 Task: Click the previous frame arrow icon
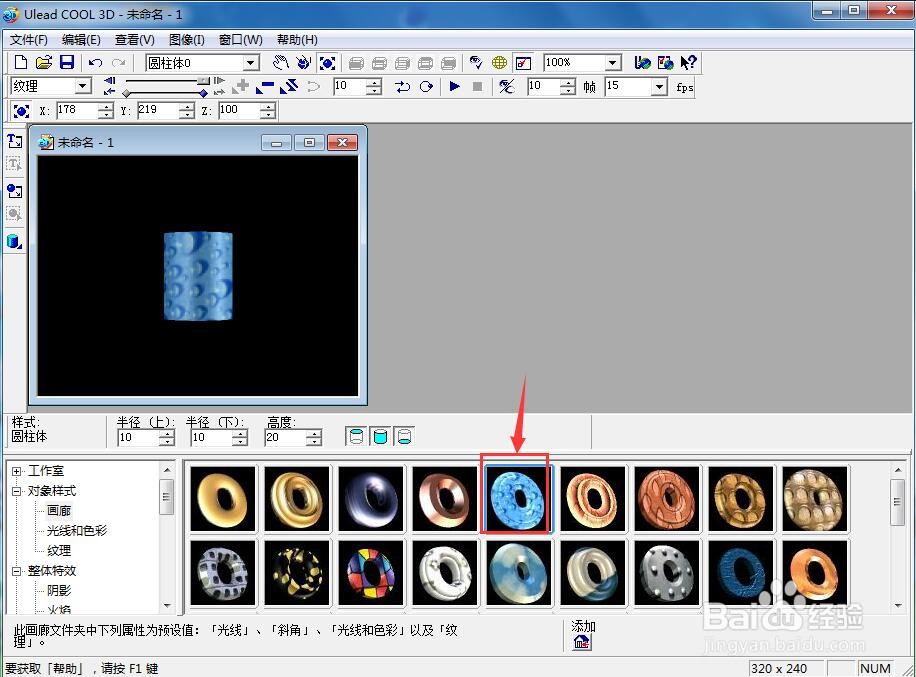(x=109, y=81)
